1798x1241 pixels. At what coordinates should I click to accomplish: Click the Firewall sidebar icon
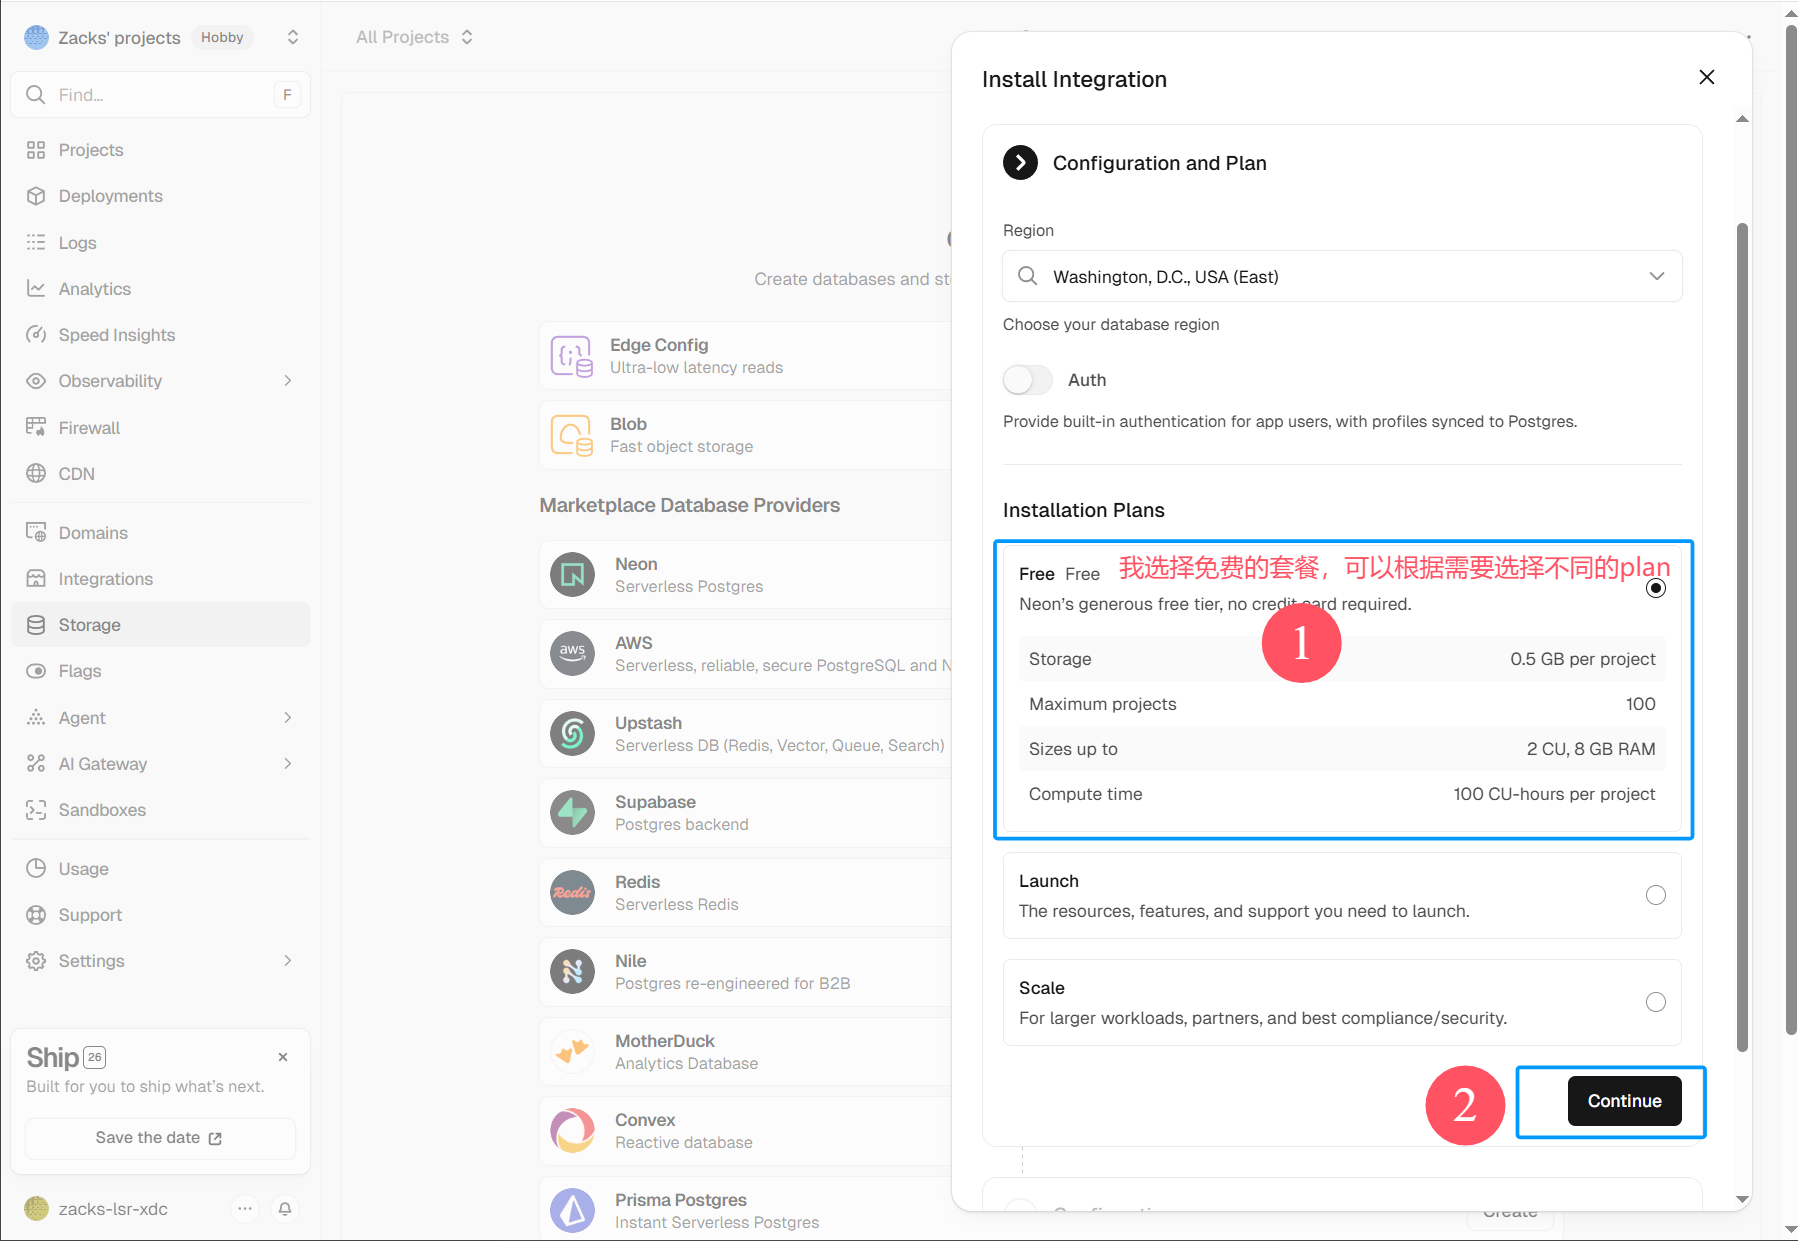36,427
